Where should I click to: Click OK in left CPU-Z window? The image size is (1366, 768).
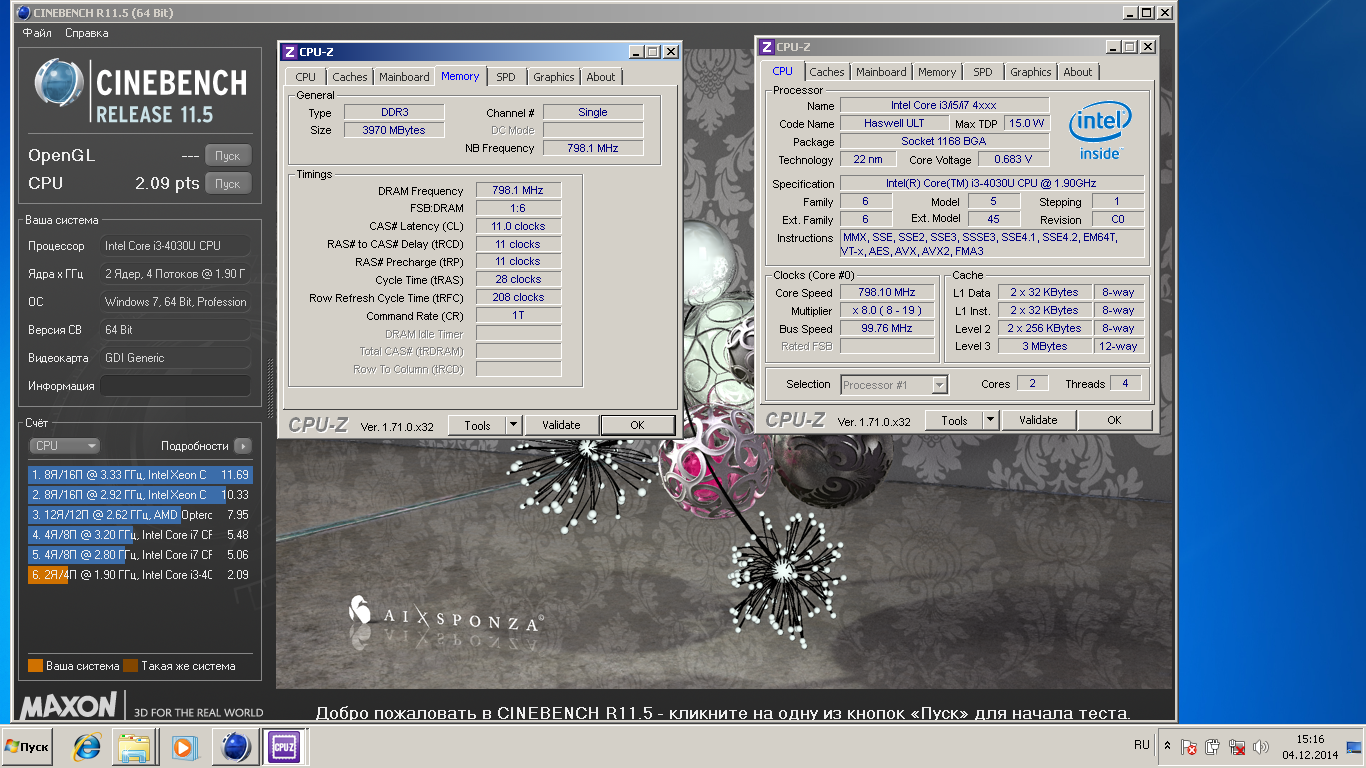pyautogui.click(x=638, y=425)
